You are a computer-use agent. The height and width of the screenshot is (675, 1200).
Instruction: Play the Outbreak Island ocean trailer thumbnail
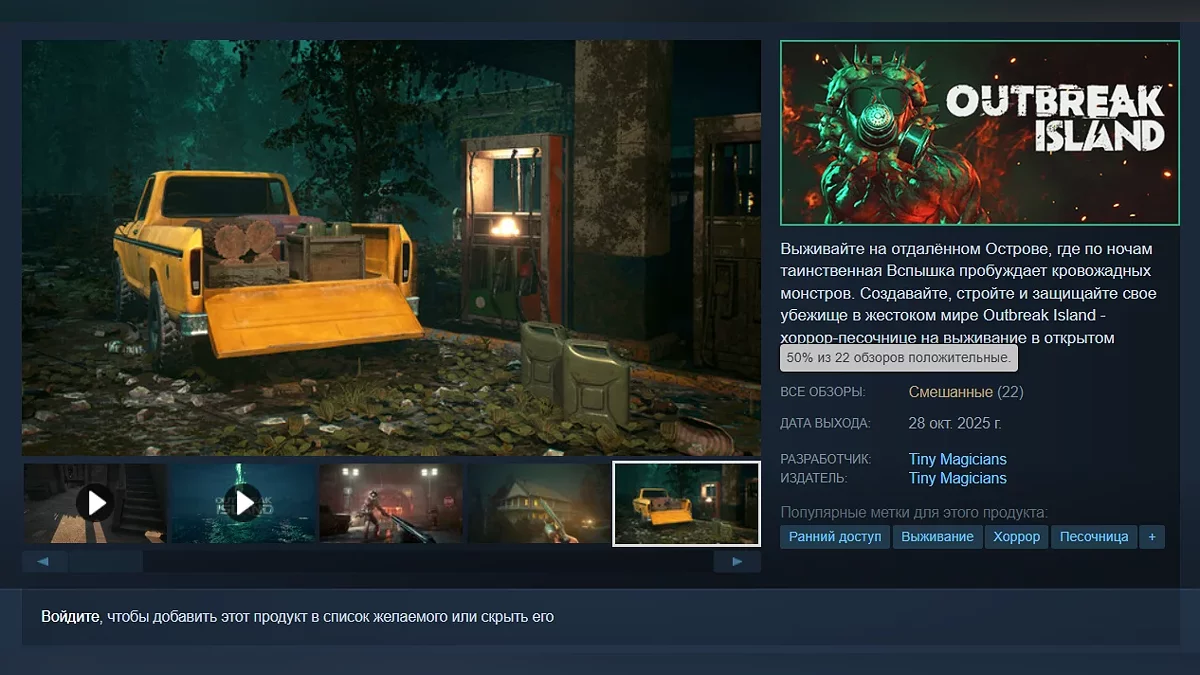click(x=243, y=503)
